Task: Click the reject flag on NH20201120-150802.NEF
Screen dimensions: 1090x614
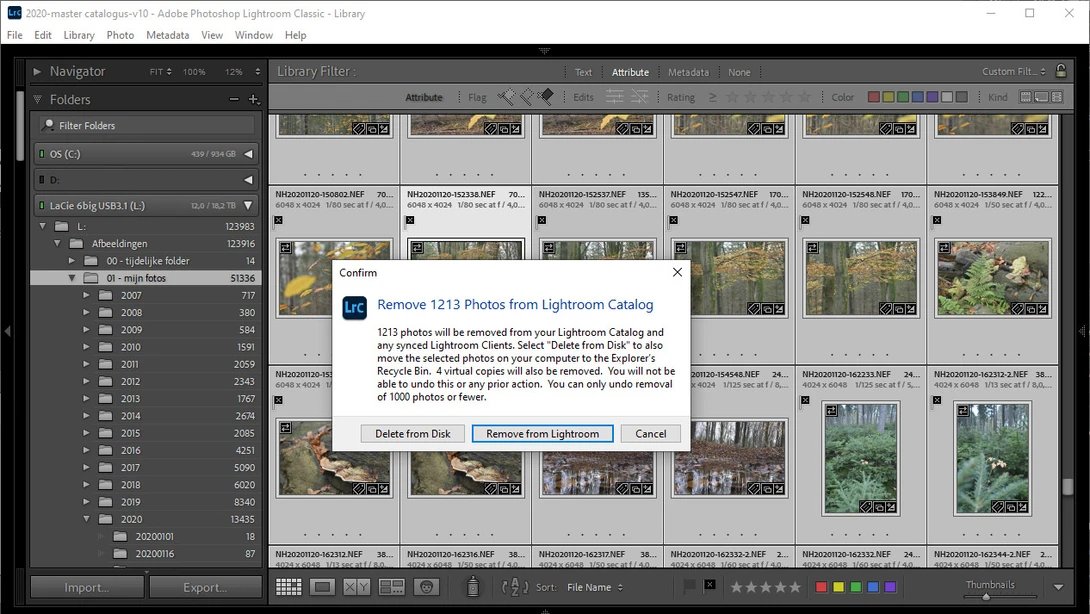Action: coord(278,220)
